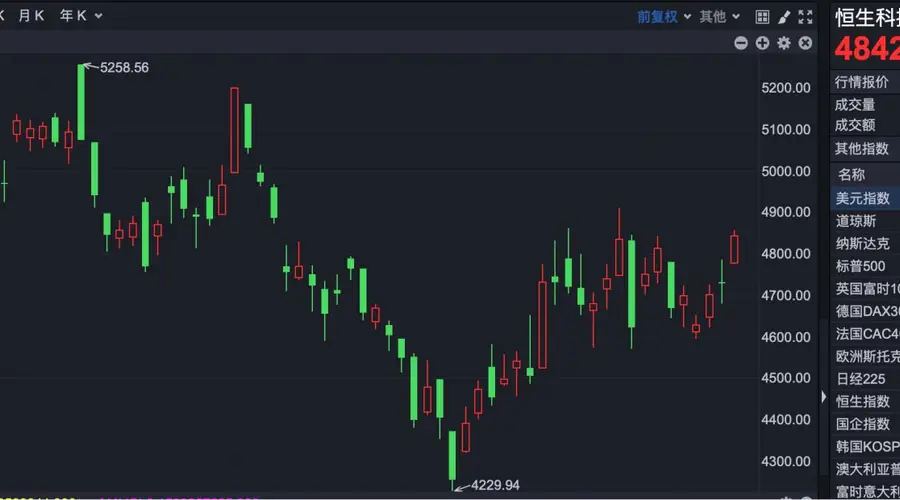
Task: Select 国企指数 index row
Action: click(x=866, y=424)
